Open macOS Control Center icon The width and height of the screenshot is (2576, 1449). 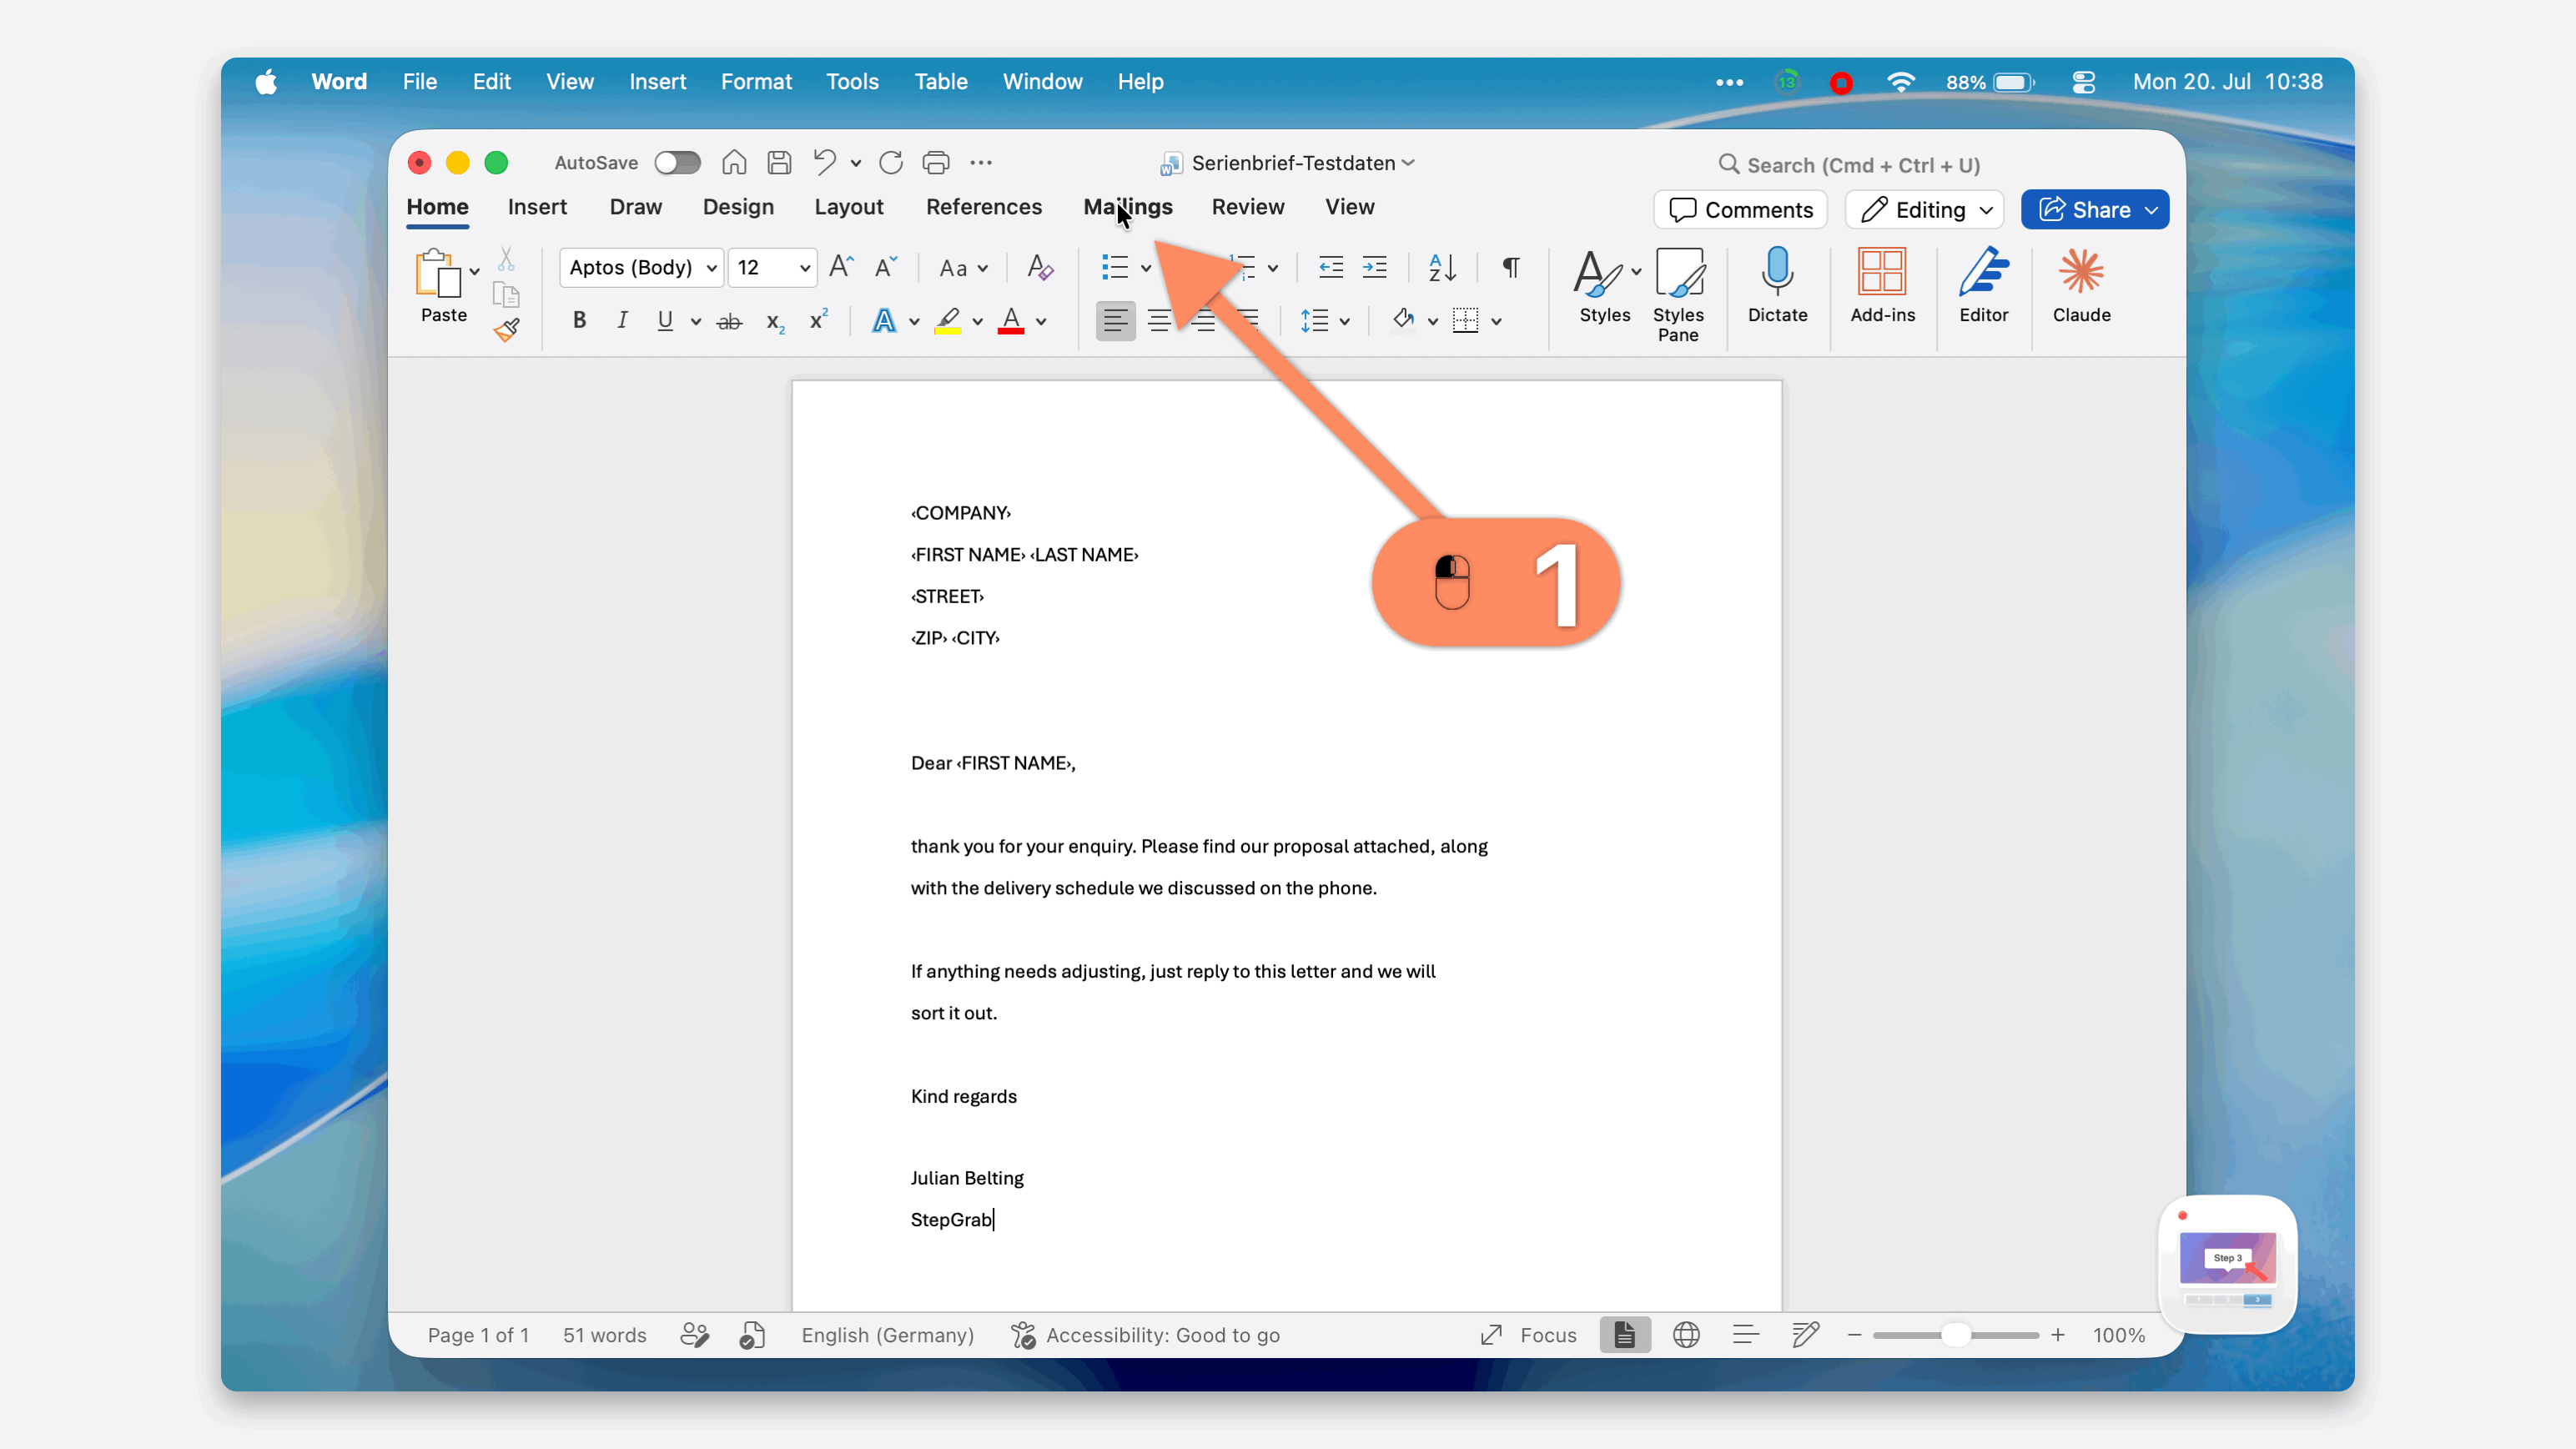pos(2083,82)
